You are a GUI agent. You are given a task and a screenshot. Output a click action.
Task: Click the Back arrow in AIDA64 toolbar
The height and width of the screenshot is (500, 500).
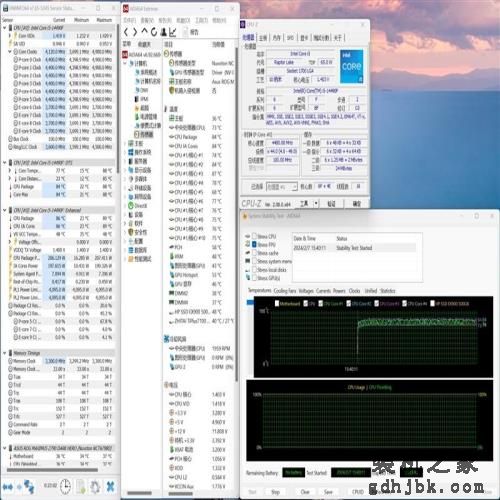point(126,32)
